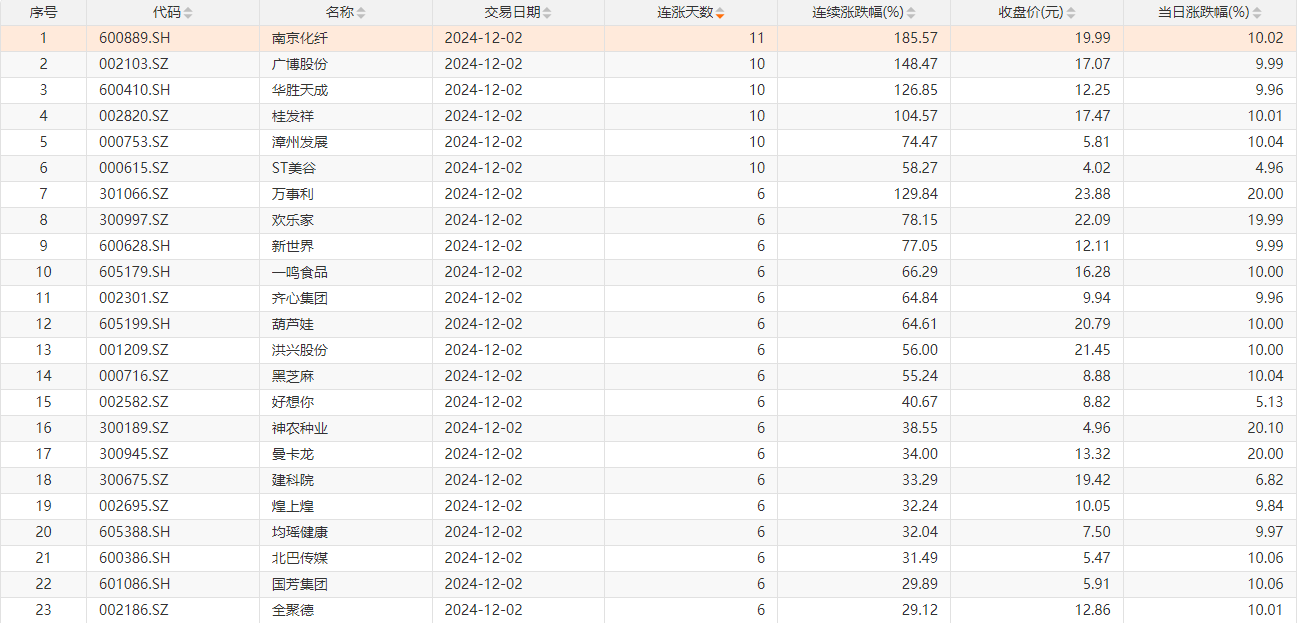Sort by the 连续涨跌幅(%) column sort arrows
This screenshot has height=623, width=1297.
912,13
